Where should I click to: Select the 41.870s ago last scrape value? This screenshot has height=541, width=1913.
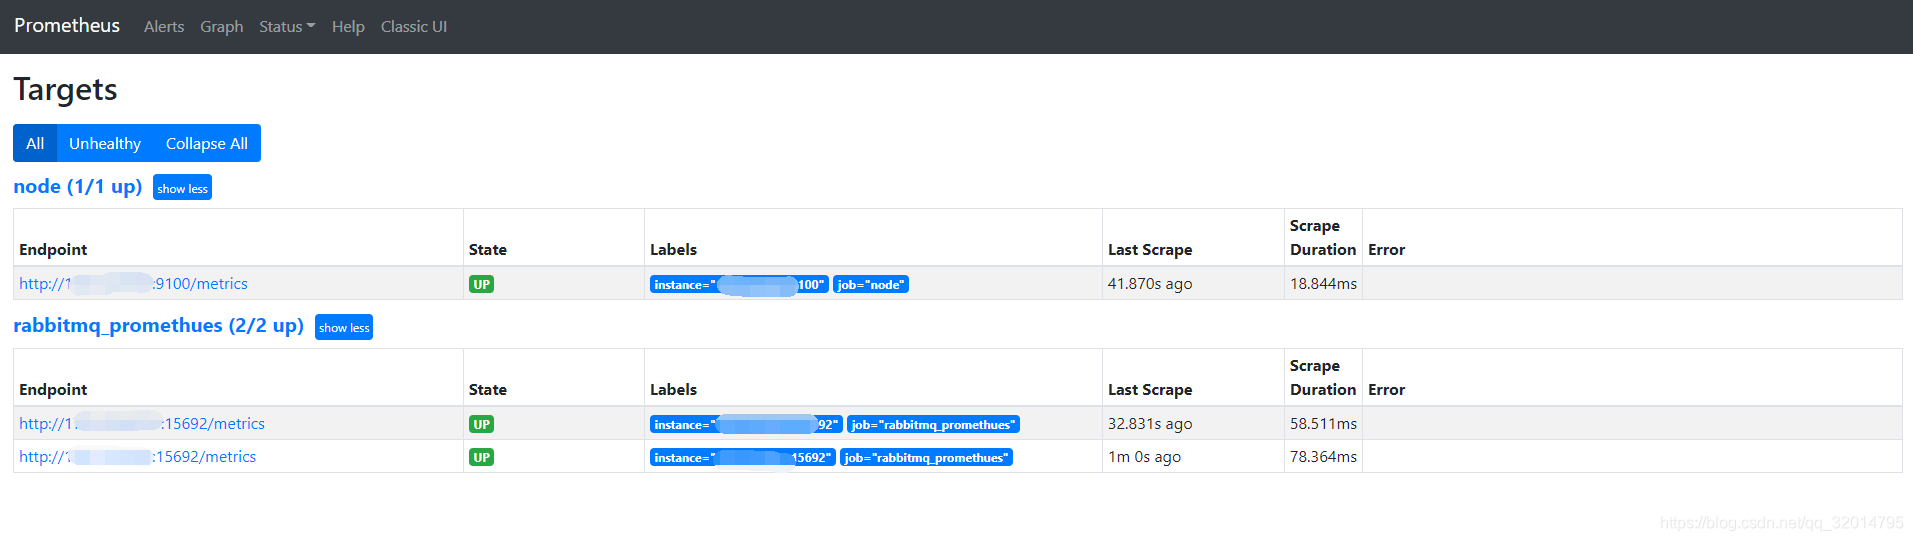pyautogui.click(x=1150, y=284)
